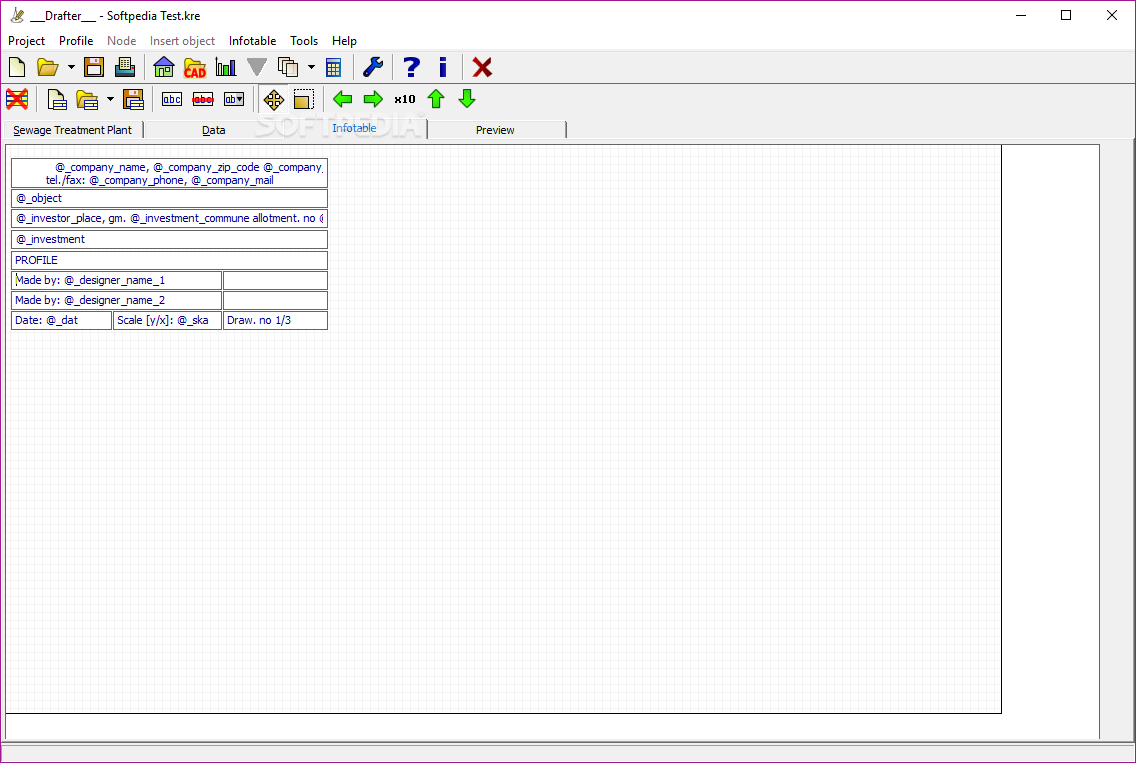The width and height of the screenshot is (1136, 763).
Task: Switch to the Sewage Treatment Plant tab
Action: [x=72, y=130]
